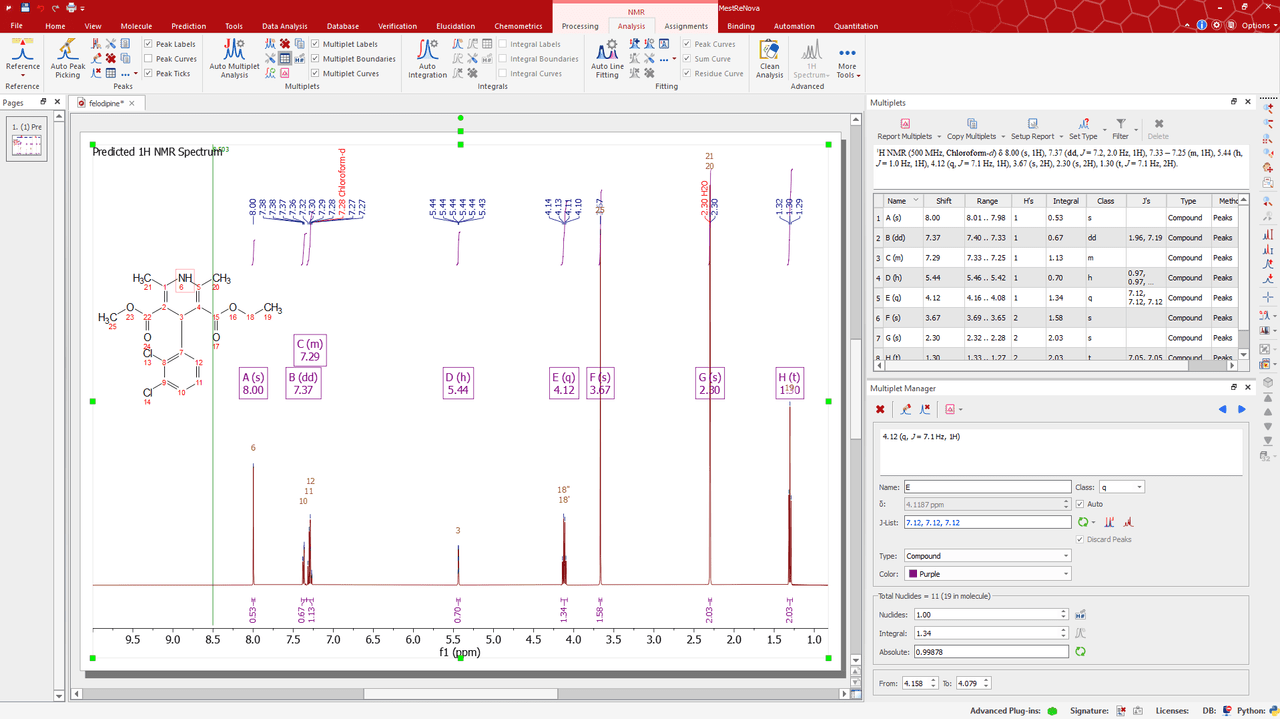
Task: Click the nuclides H# icon beside the Nuclides field
Action: click(x=1081, y=614)
